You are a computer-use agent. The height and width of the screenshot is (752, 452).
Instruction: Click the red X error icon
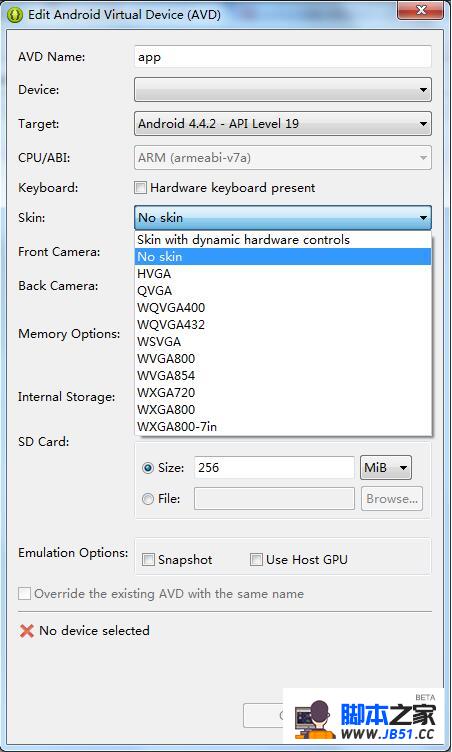coord(26,631)
